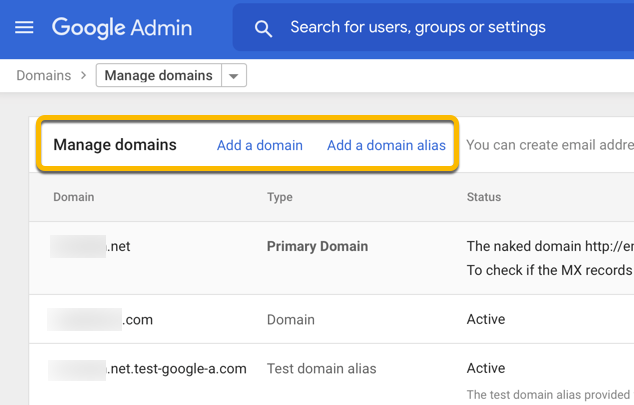Click the search magnifier icon
The width and height of the screenshot is (634, 405).
coord(263,28)
